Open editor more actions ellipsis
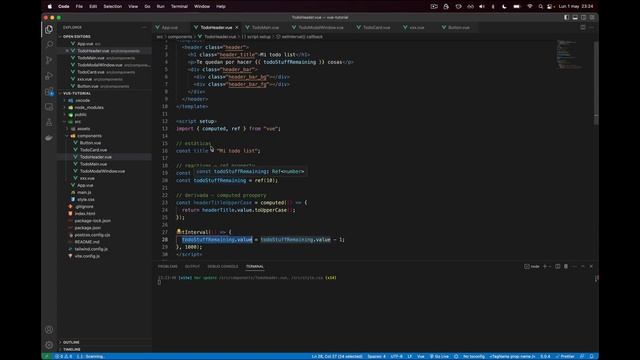640x360 pixels. (x=591, y=27)
